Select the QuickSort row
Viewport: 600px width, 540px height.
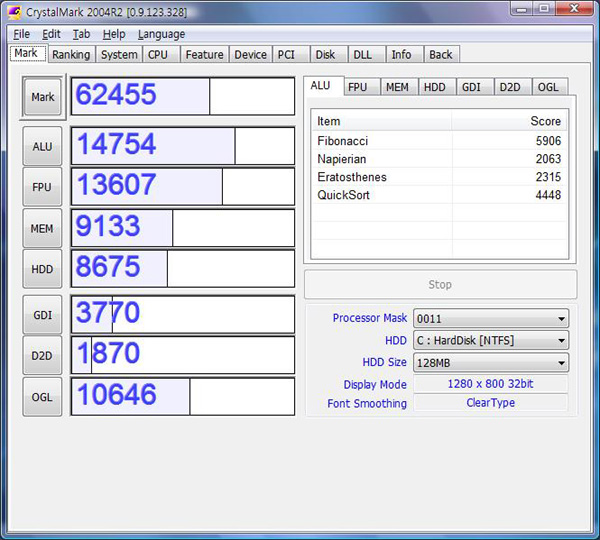[439, 195]
